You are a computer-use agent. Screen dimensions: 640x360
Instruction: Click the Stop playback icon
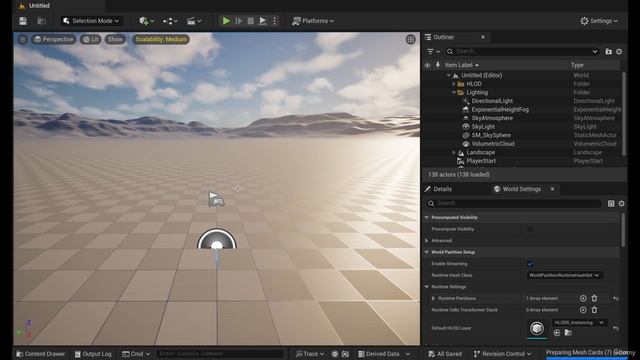[251, 21]
